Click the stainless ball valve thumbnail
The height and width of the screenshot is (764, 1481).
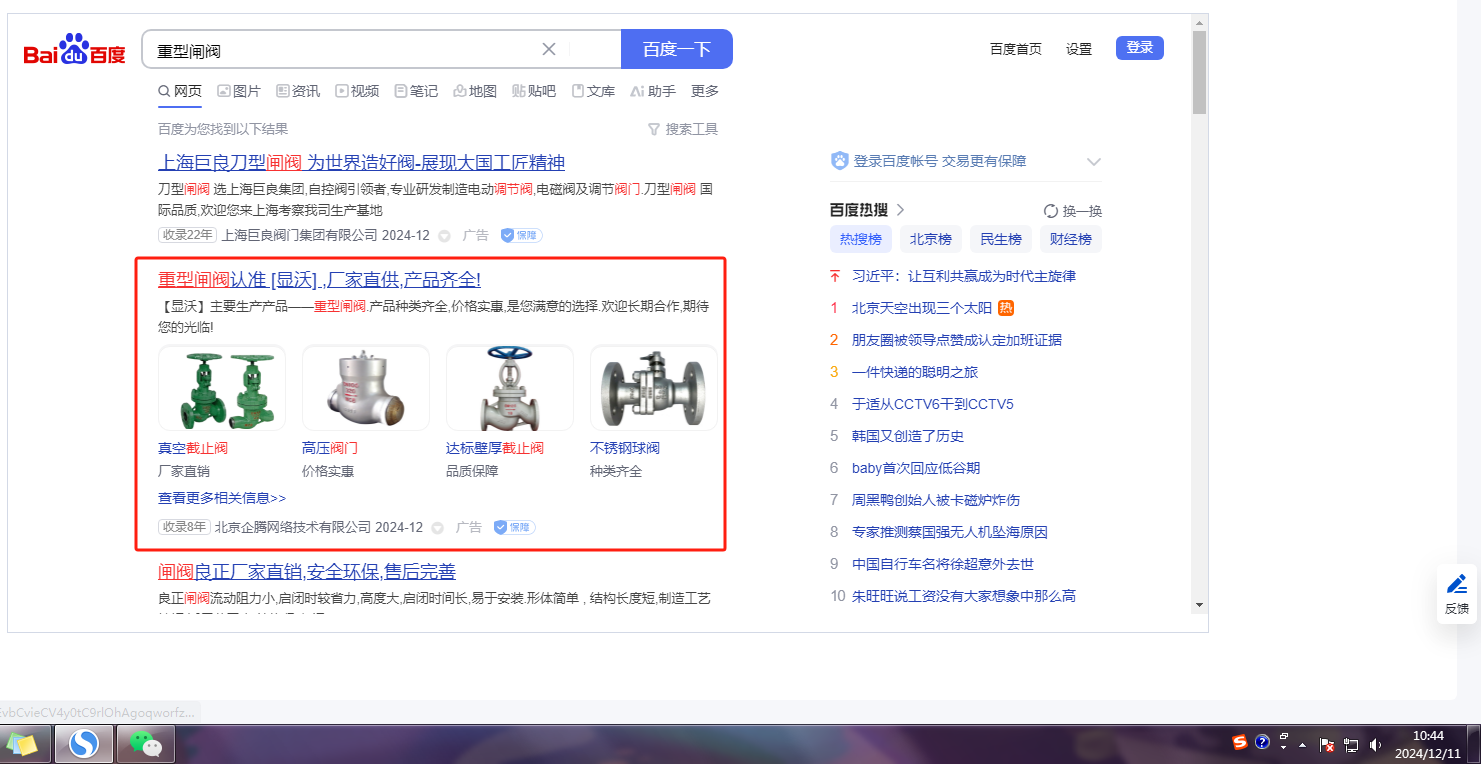(x=654, y=388)
